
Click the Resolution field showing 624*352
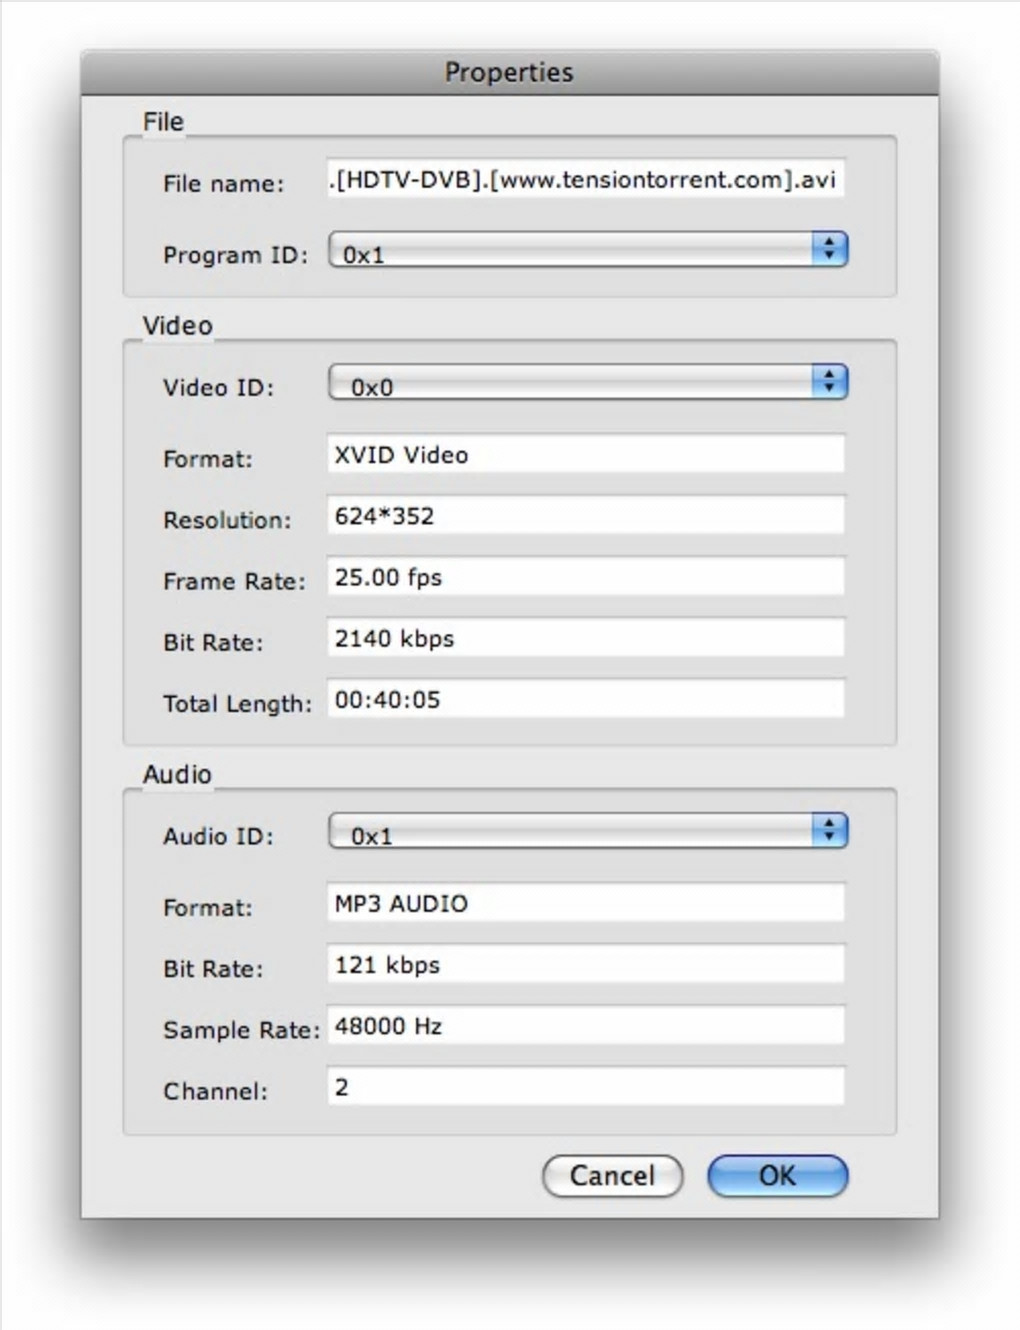click(585, 516)
